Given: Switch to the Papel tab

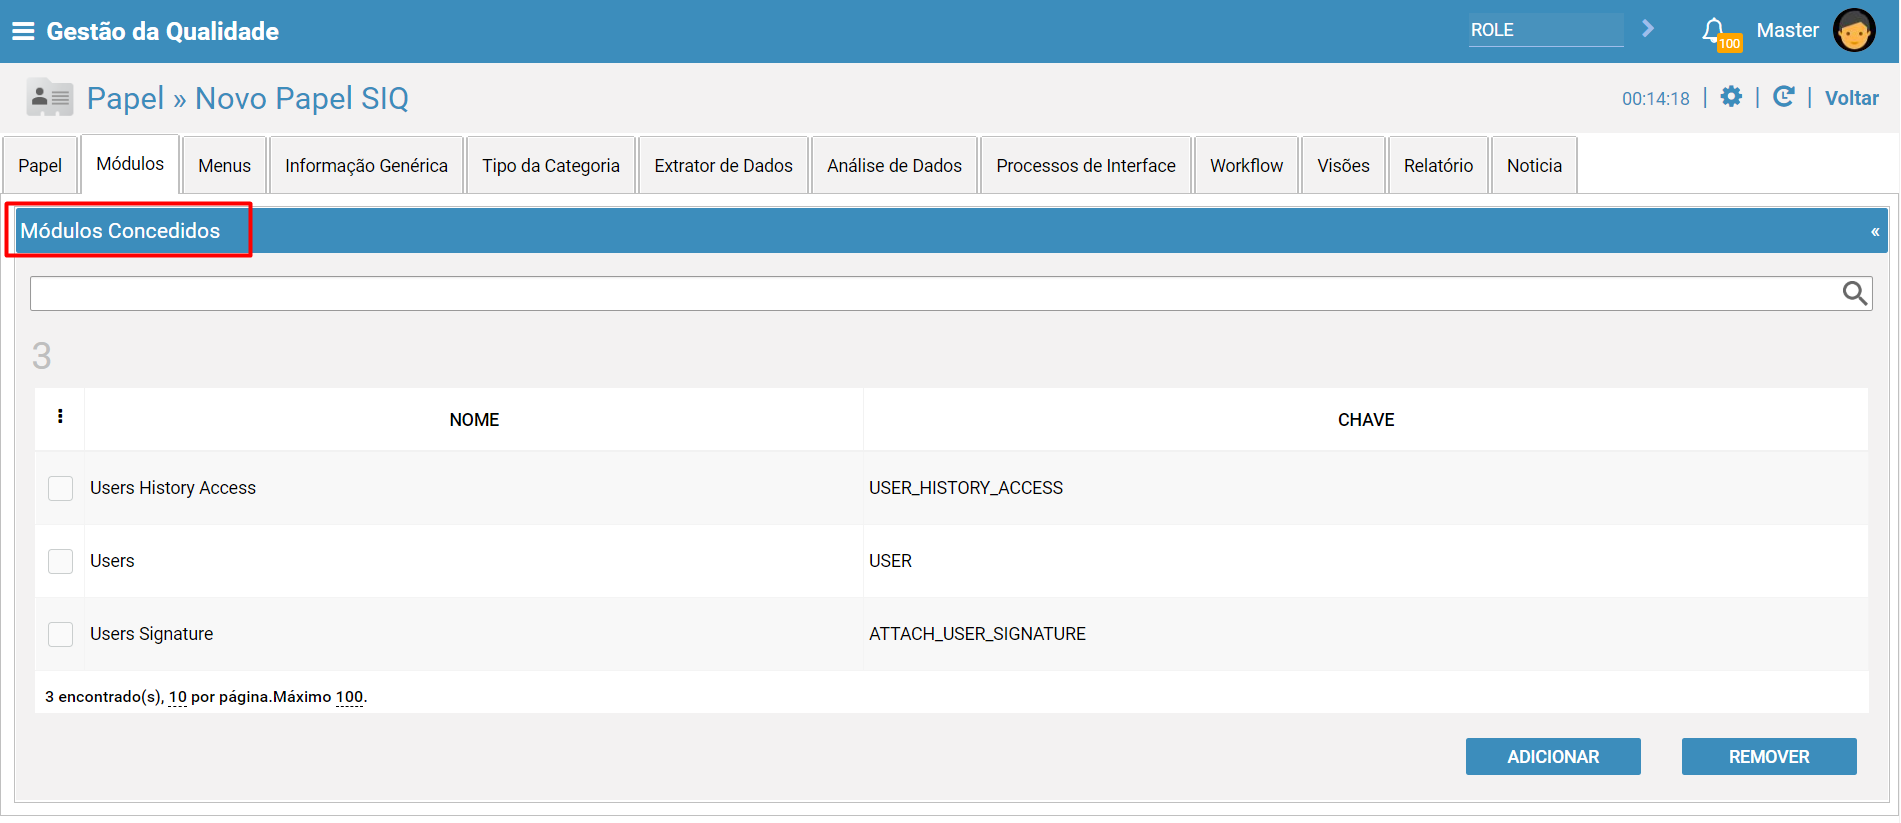Looking at the screenshot, I should (x=40, y=165).
